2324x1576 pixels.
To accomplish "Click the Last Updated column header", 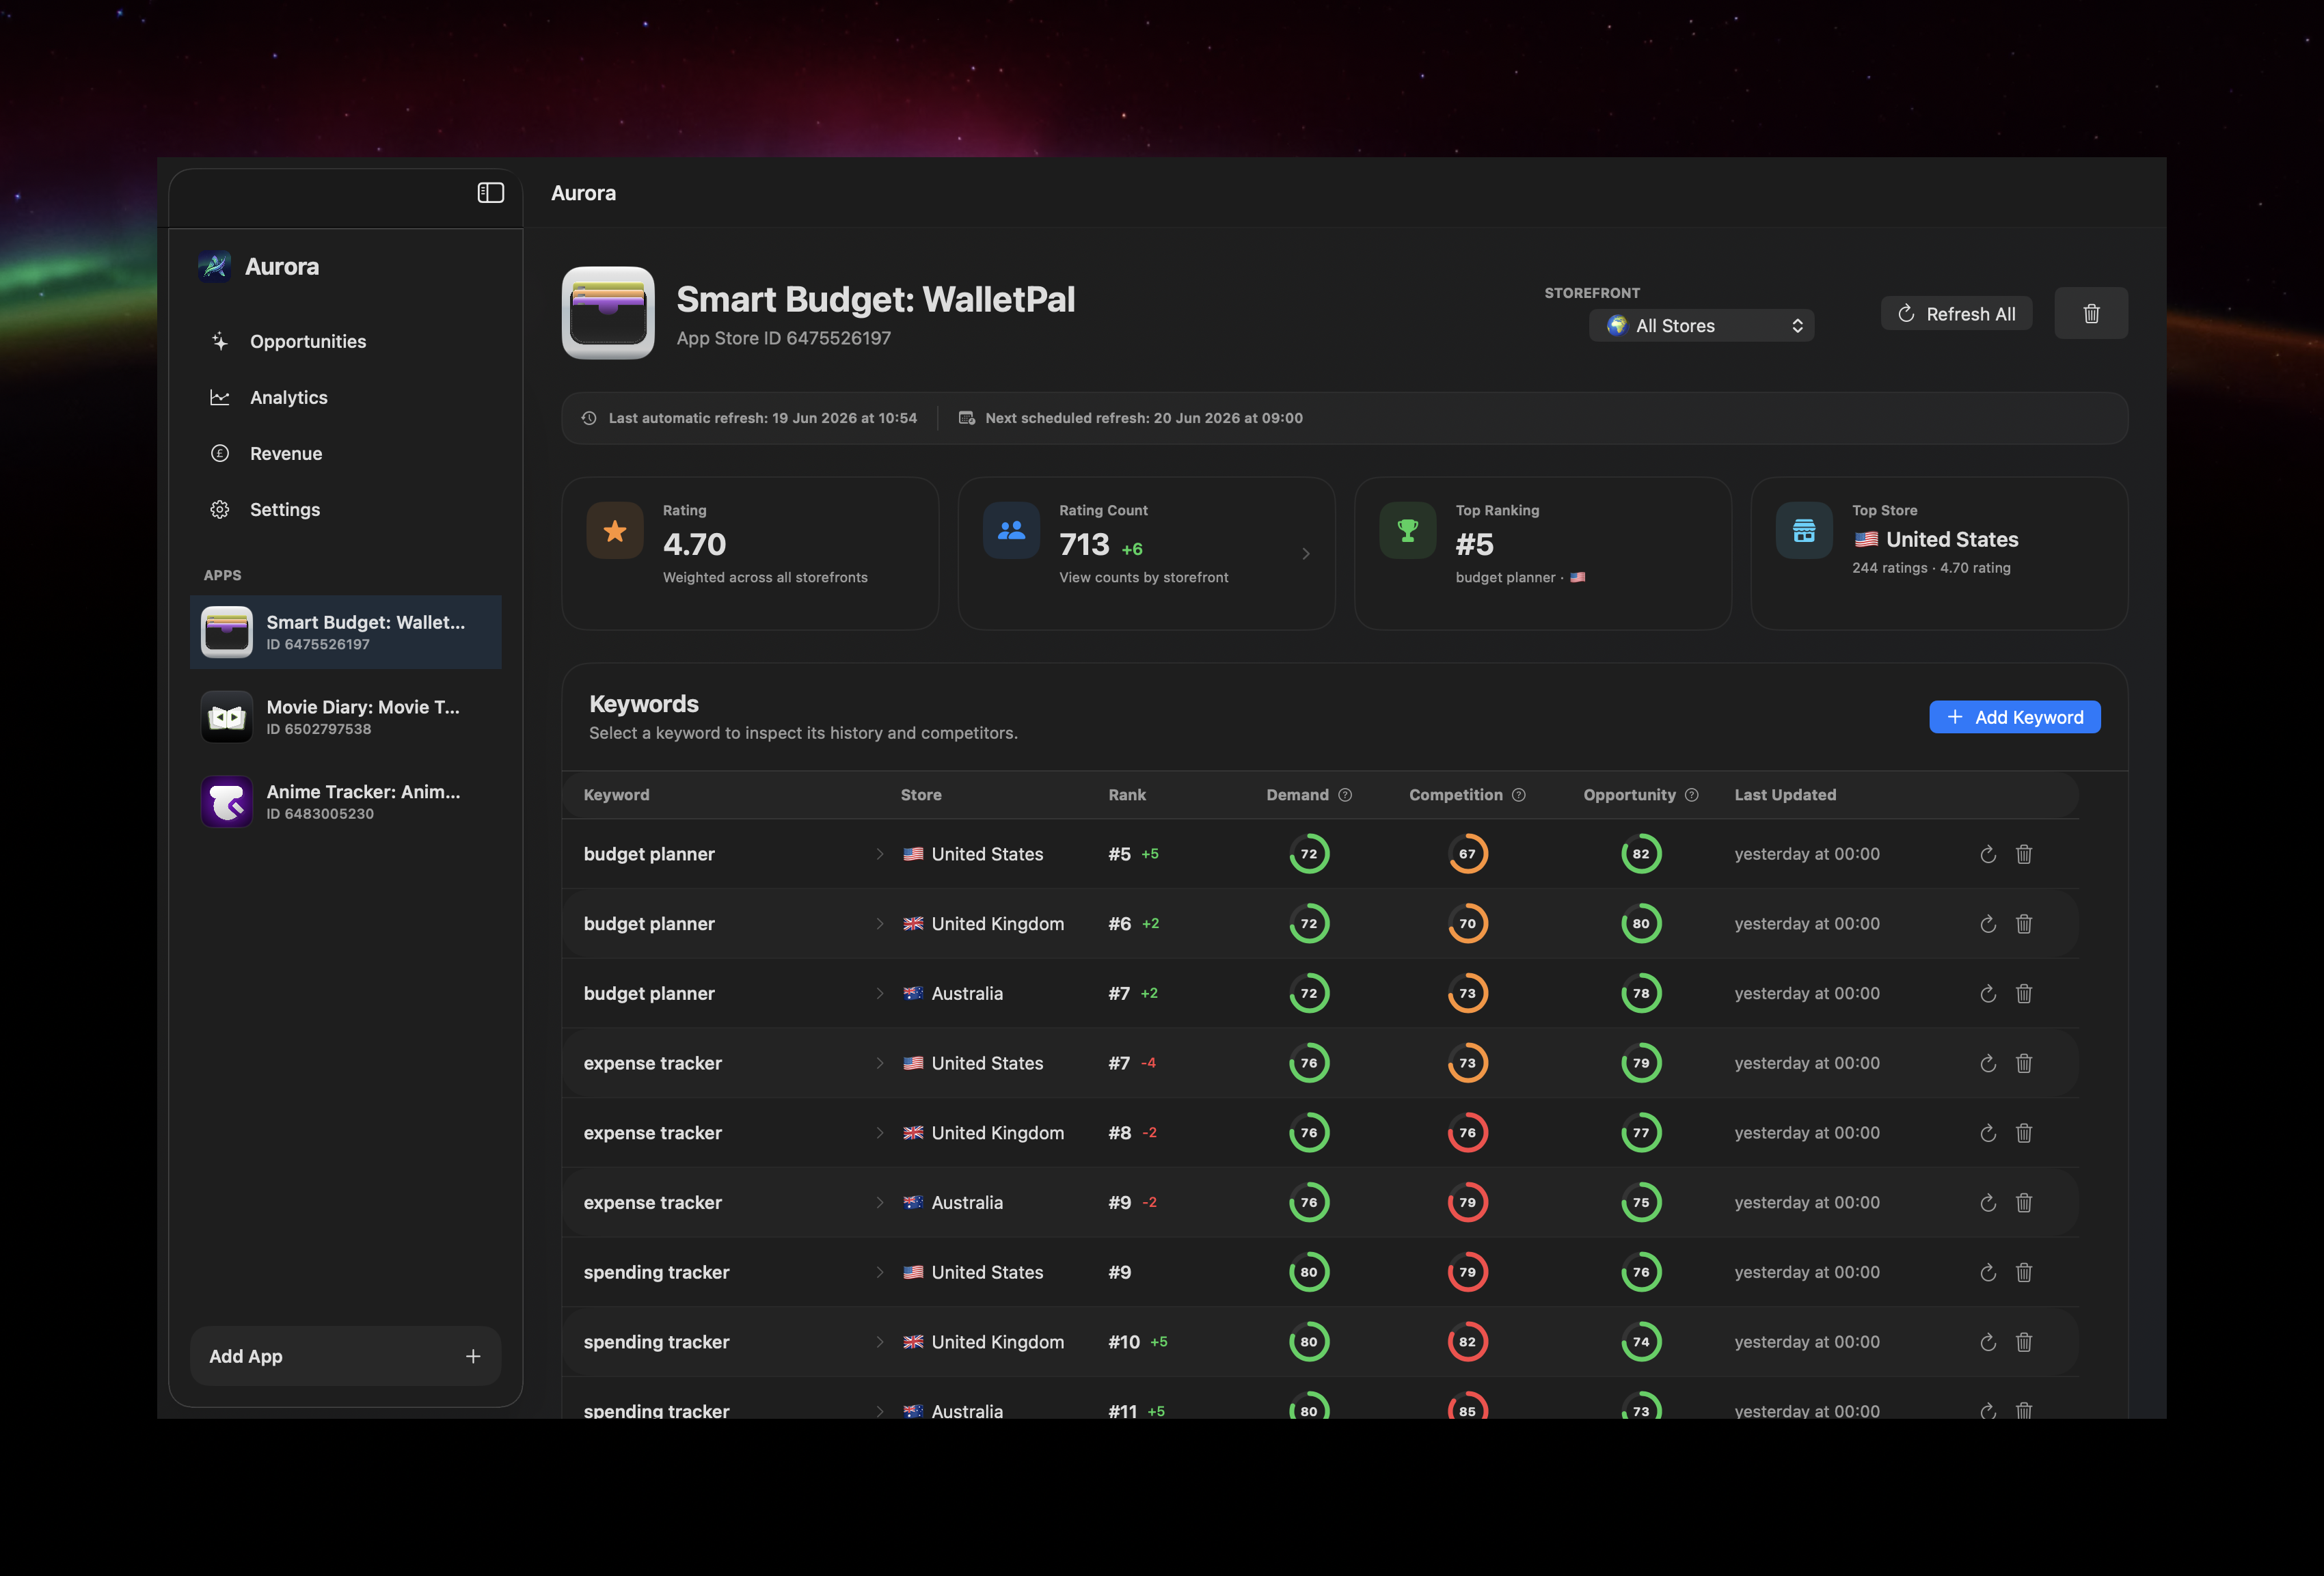I will click(x=1785, y=795).
